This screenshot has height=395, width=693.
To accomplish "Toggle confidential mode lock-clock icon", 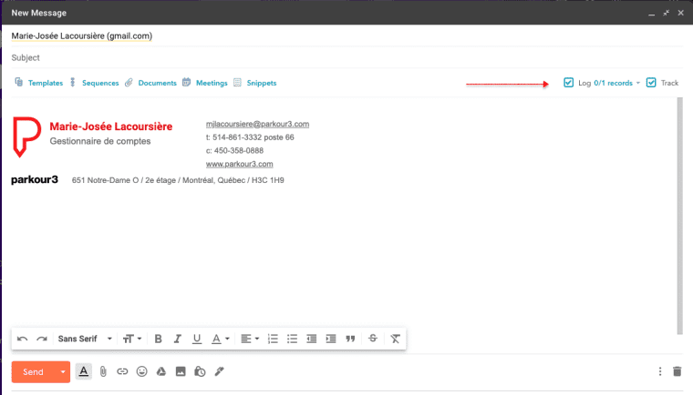I will point(200,372).
